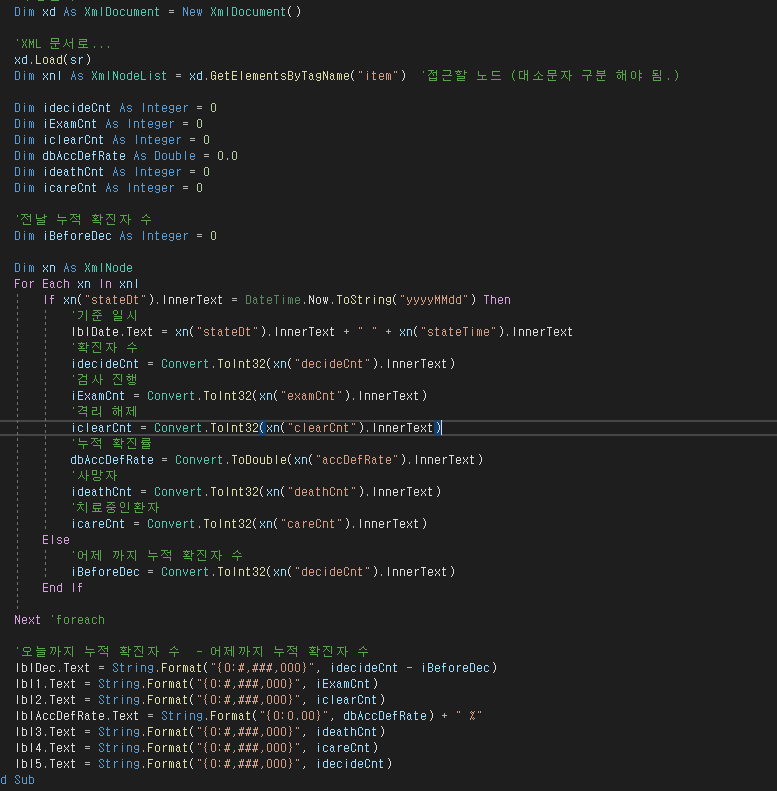Click the 'Else' keyword
Viewport: 777px width, 791px height.
coord(56,540)
